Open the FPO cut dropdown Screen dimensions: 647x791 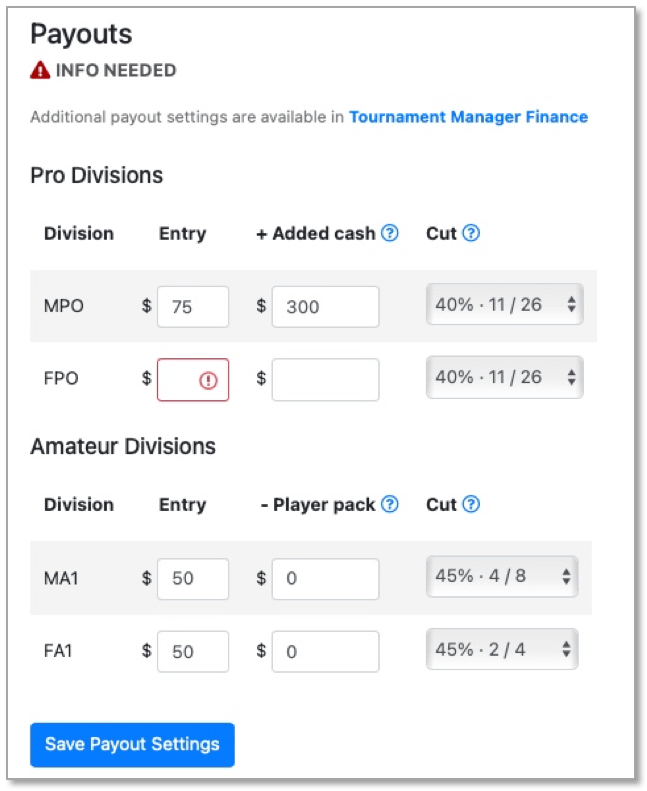pyautogui.click(x=505, y=377)
